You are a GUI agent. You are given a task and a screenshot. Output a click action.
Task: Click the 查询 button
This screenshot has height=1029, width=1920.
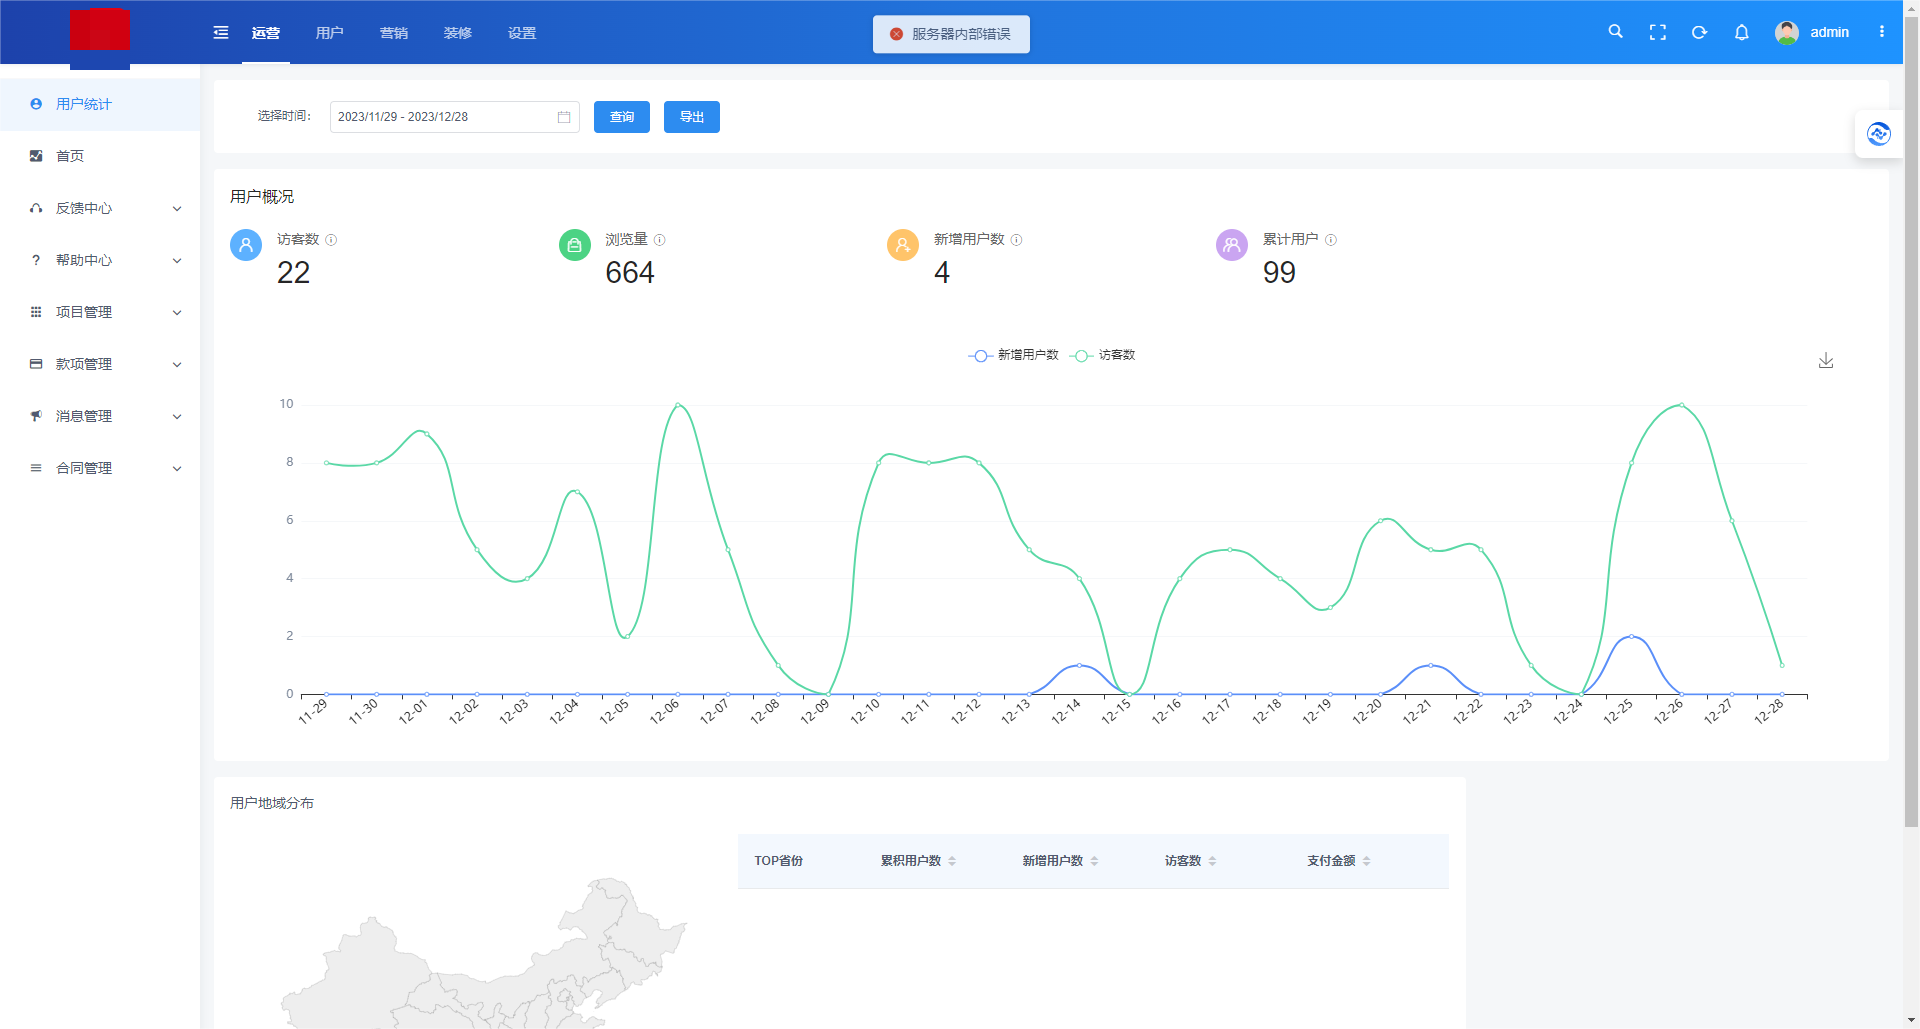[x=622, y=117]
